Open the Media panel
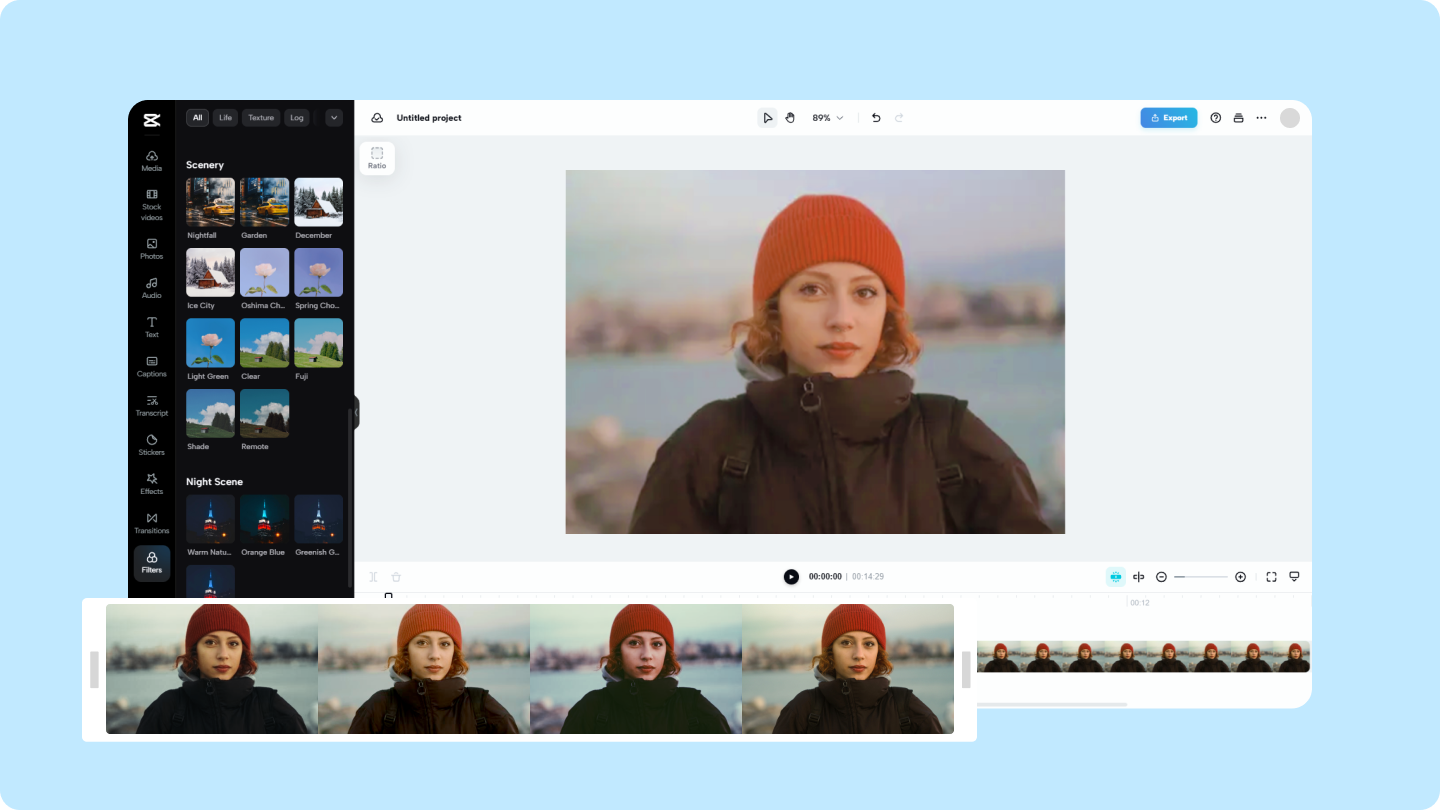This screenshot has width=1440, height=810. [x=152, y=161]
